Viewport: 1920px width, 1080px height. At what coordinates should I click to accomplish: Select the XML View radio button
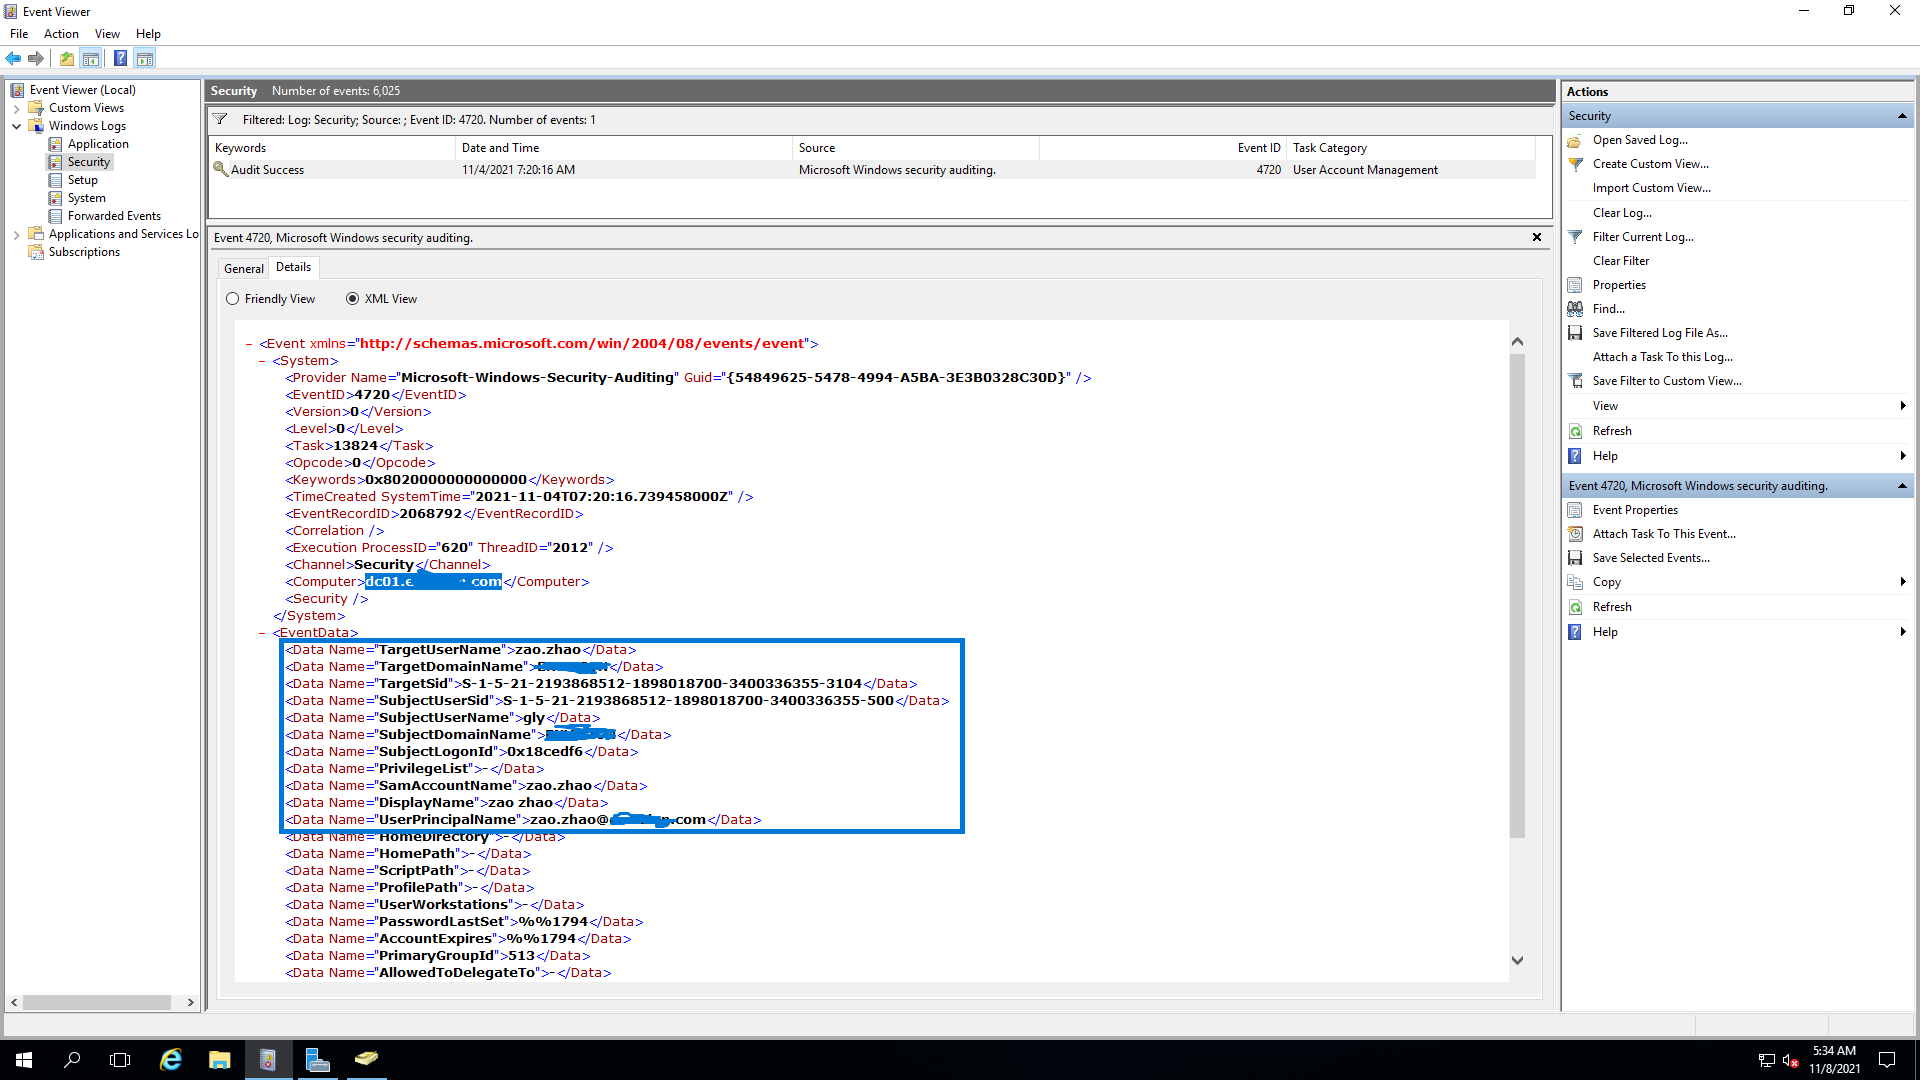point(352,299)
